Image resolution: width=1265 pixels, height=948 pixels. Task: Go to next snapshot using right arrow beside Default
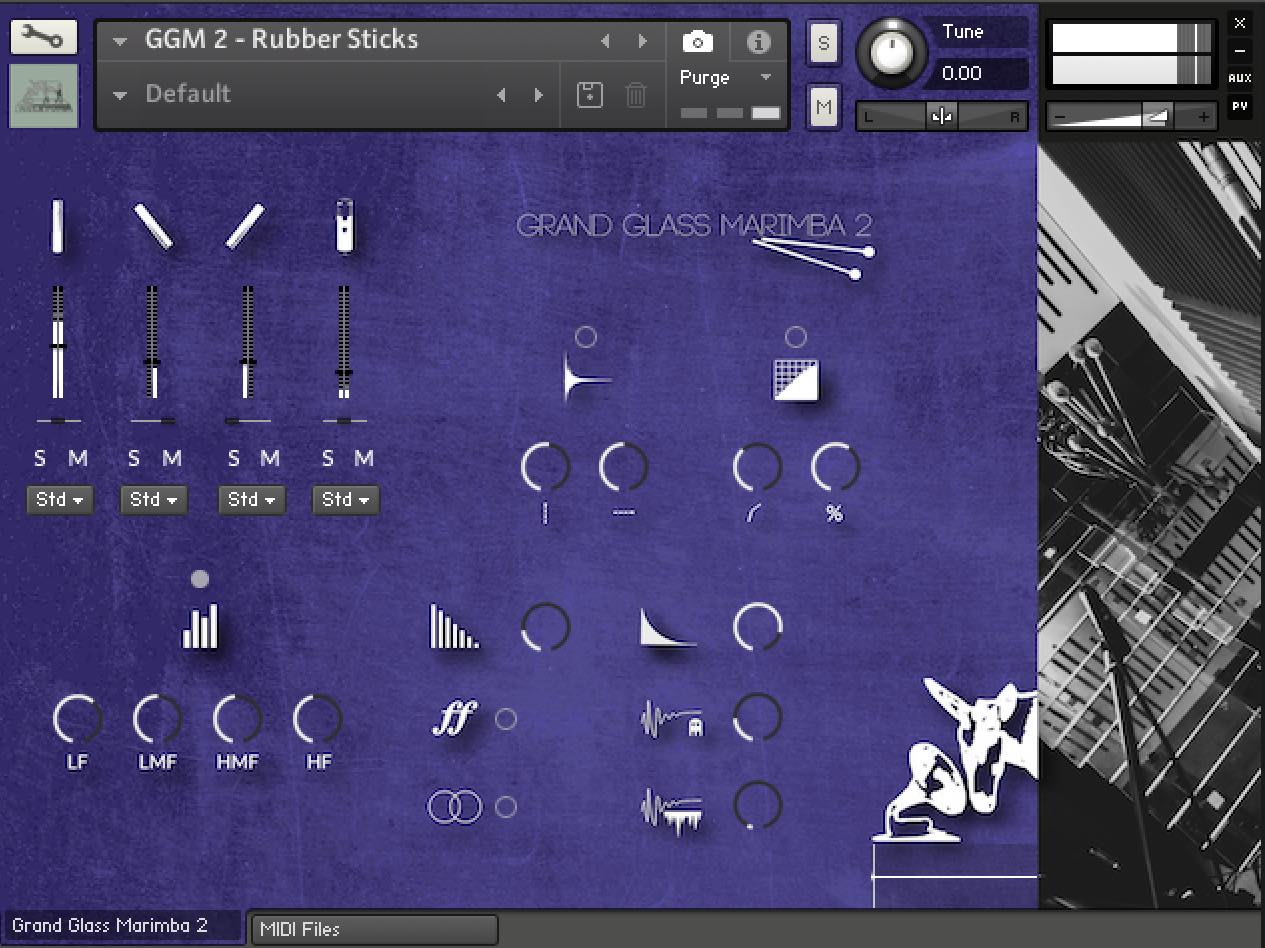pos(539,95)
